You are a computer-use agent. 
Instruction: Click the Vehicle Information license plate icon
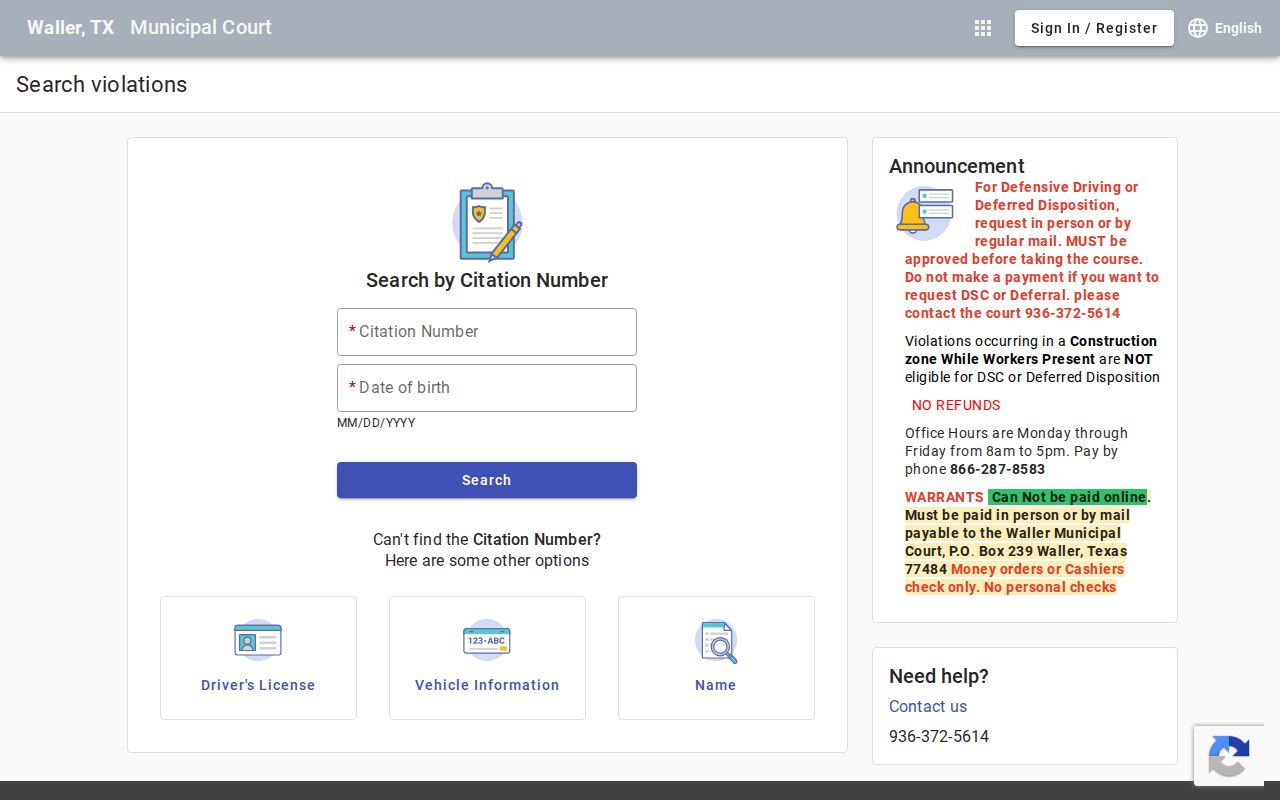tap(487, 640)
